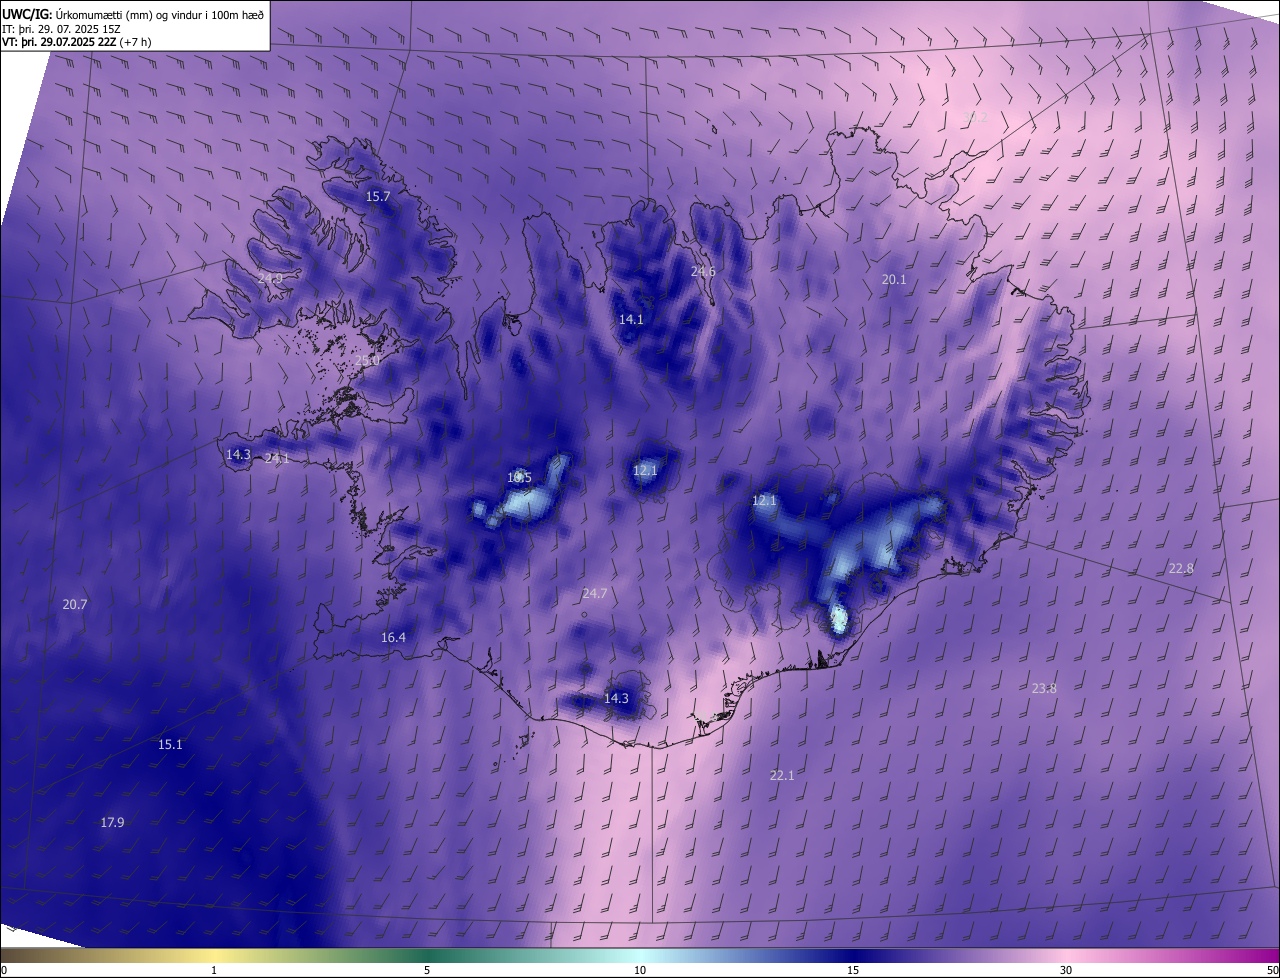
Task: Select the 30 tick on the colour scale
Action: pyautogui.click(x=1066, y=971)
